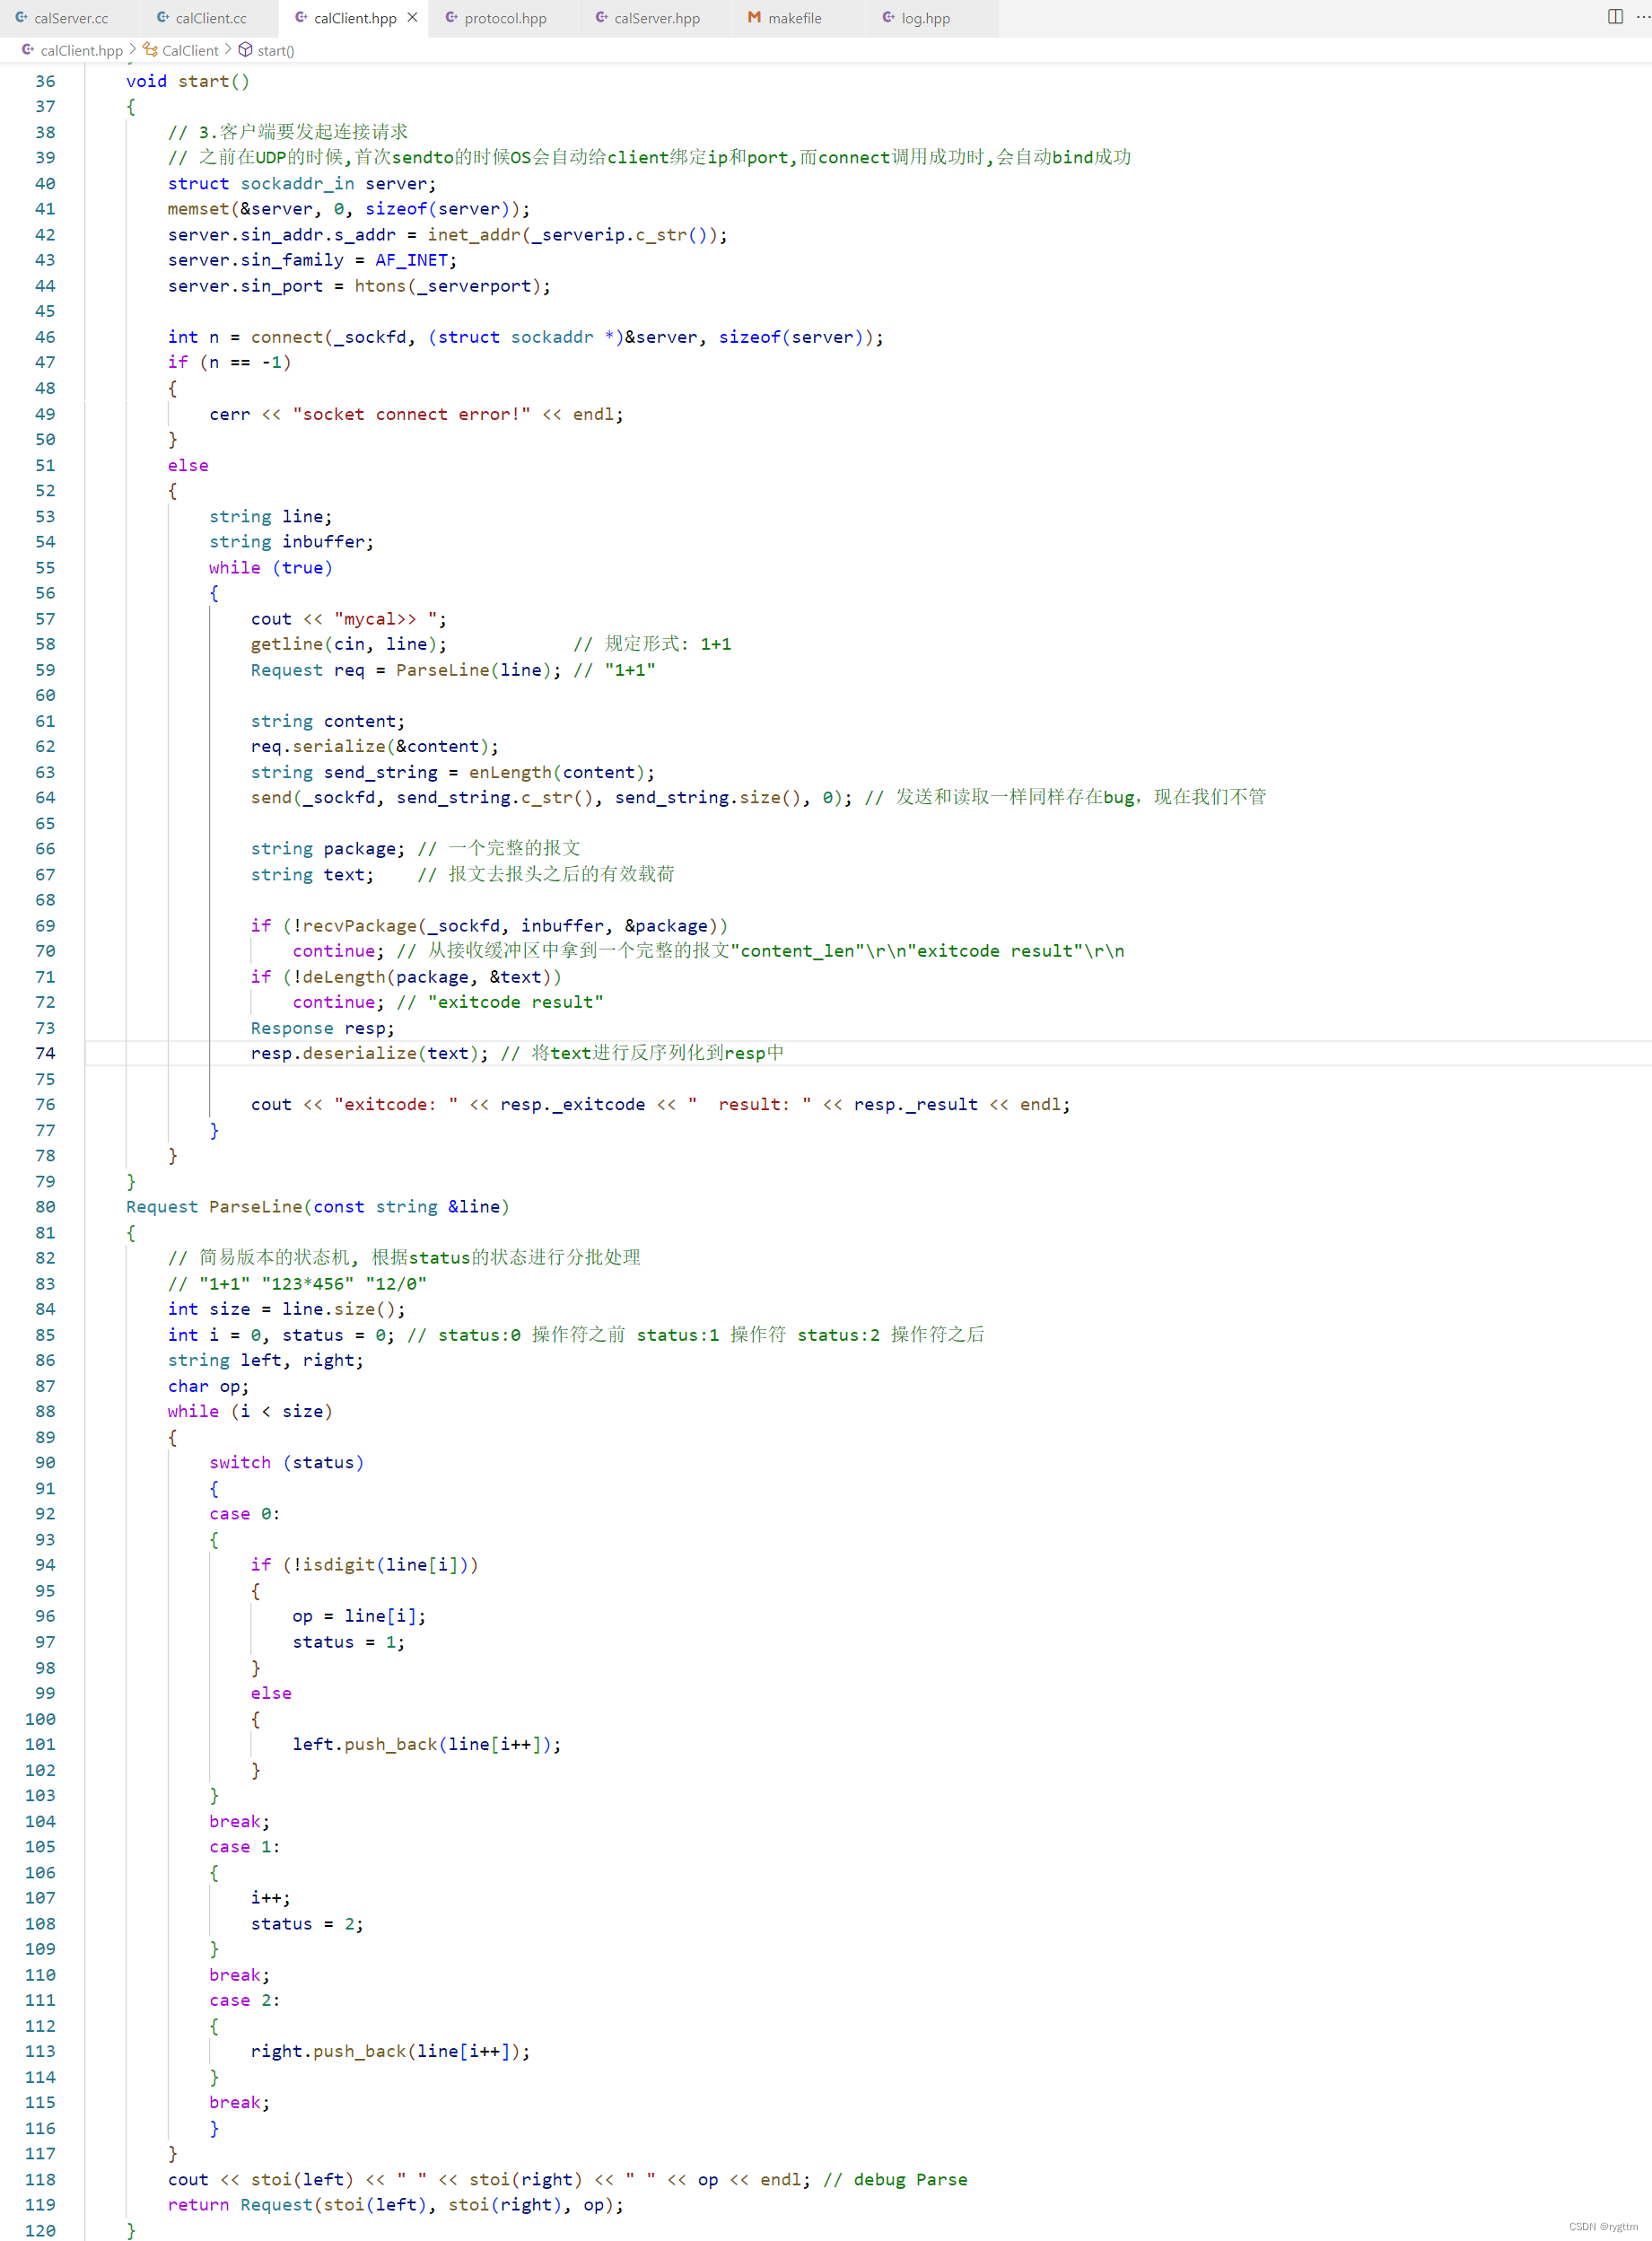Click 'if (!isdigit(line[i]))' condition
The height and width of the screenshot is (2241, 1652).
click(365, 1565)
